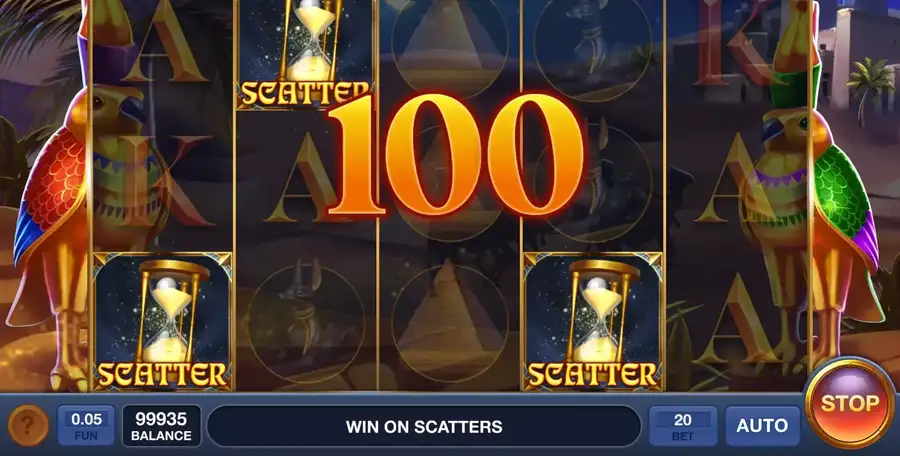This screenshot has width=900, height=456.
Task: Select the bottom-right hourglass Scatter symbol
Action: click(592, 322)
